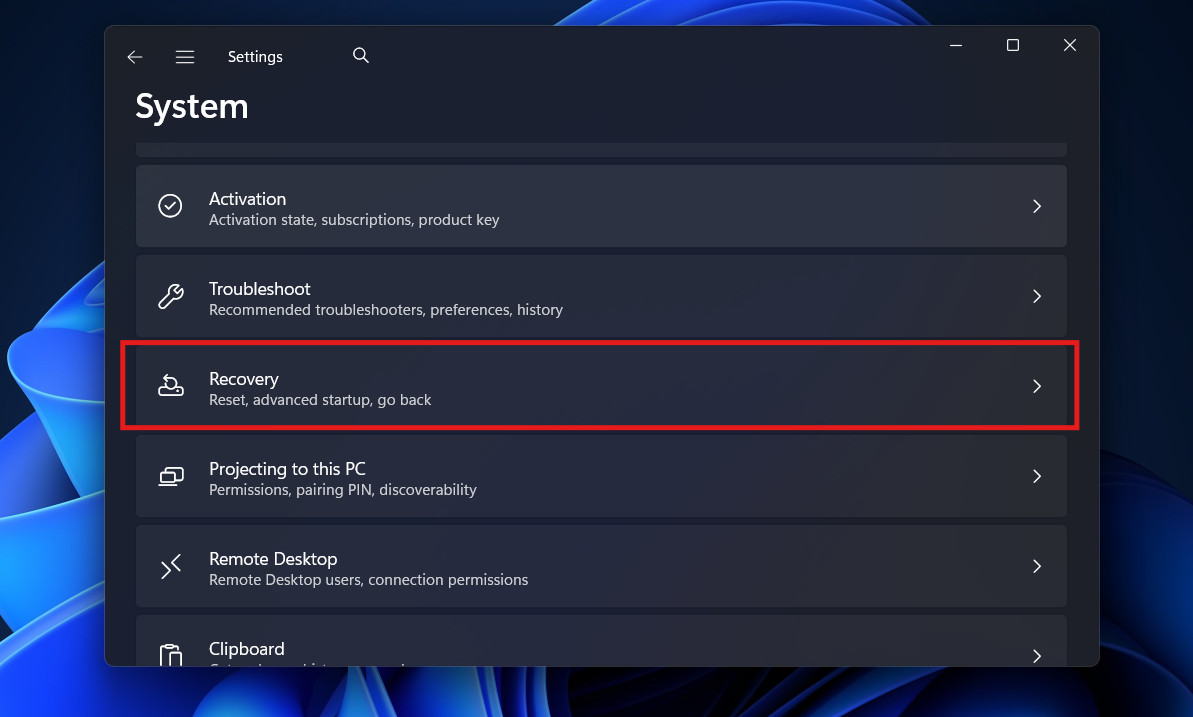Click the back arrow icon

pos(134,57)
